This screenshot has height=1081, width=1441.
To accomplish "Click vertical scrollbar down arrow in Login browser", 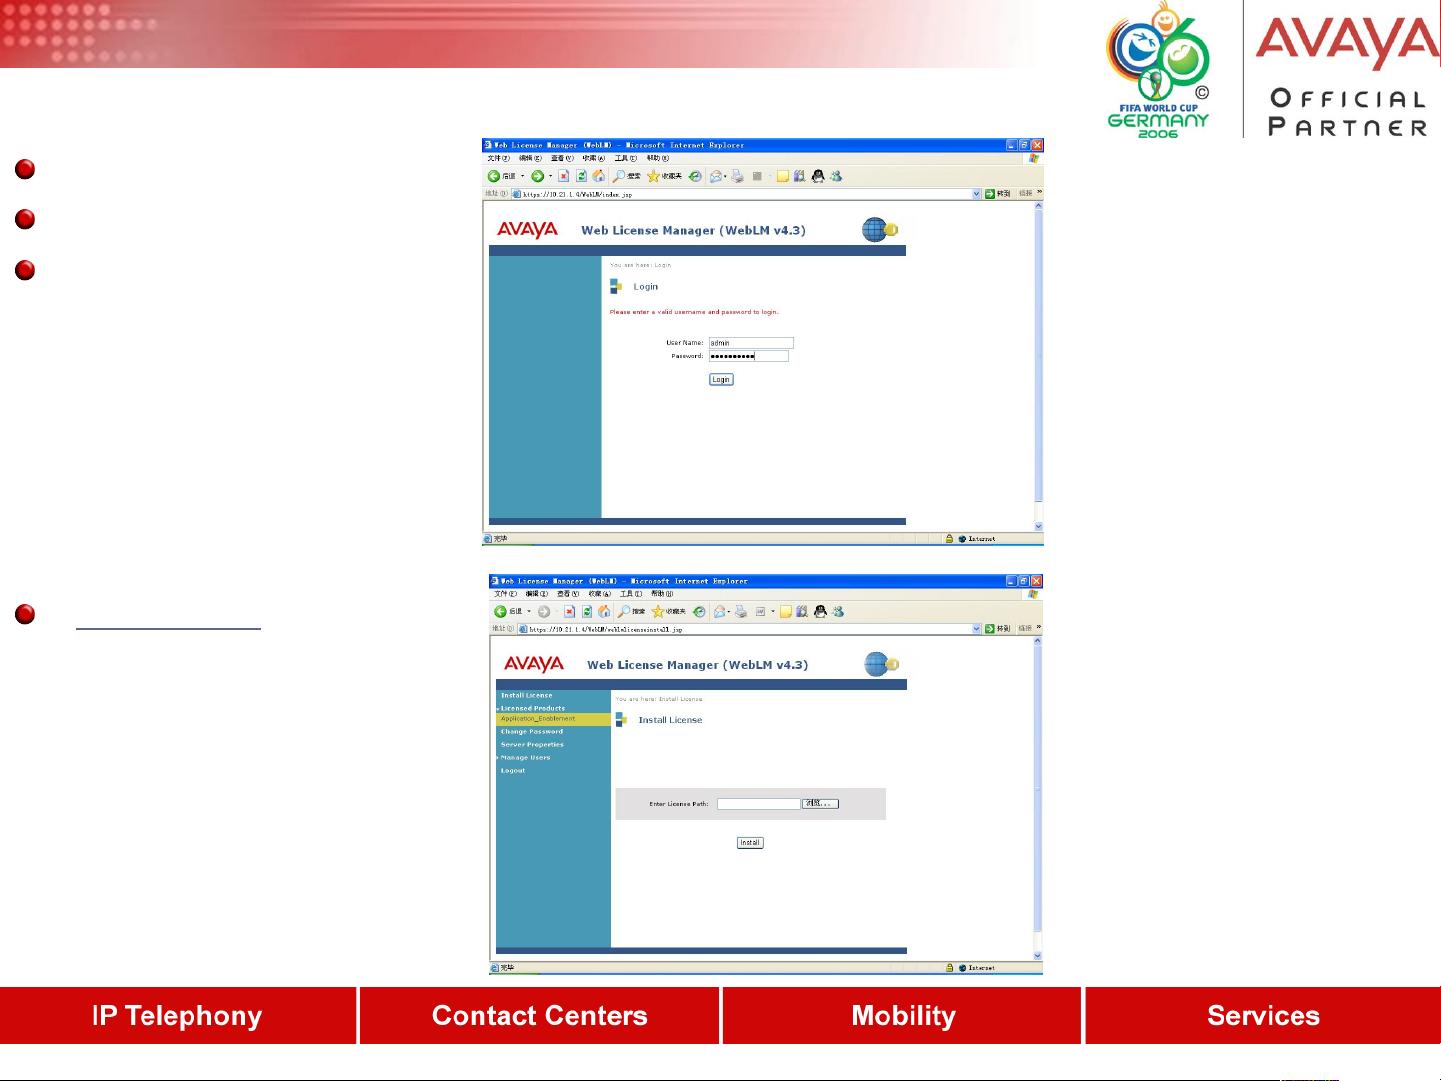I will coord(1038,526).
